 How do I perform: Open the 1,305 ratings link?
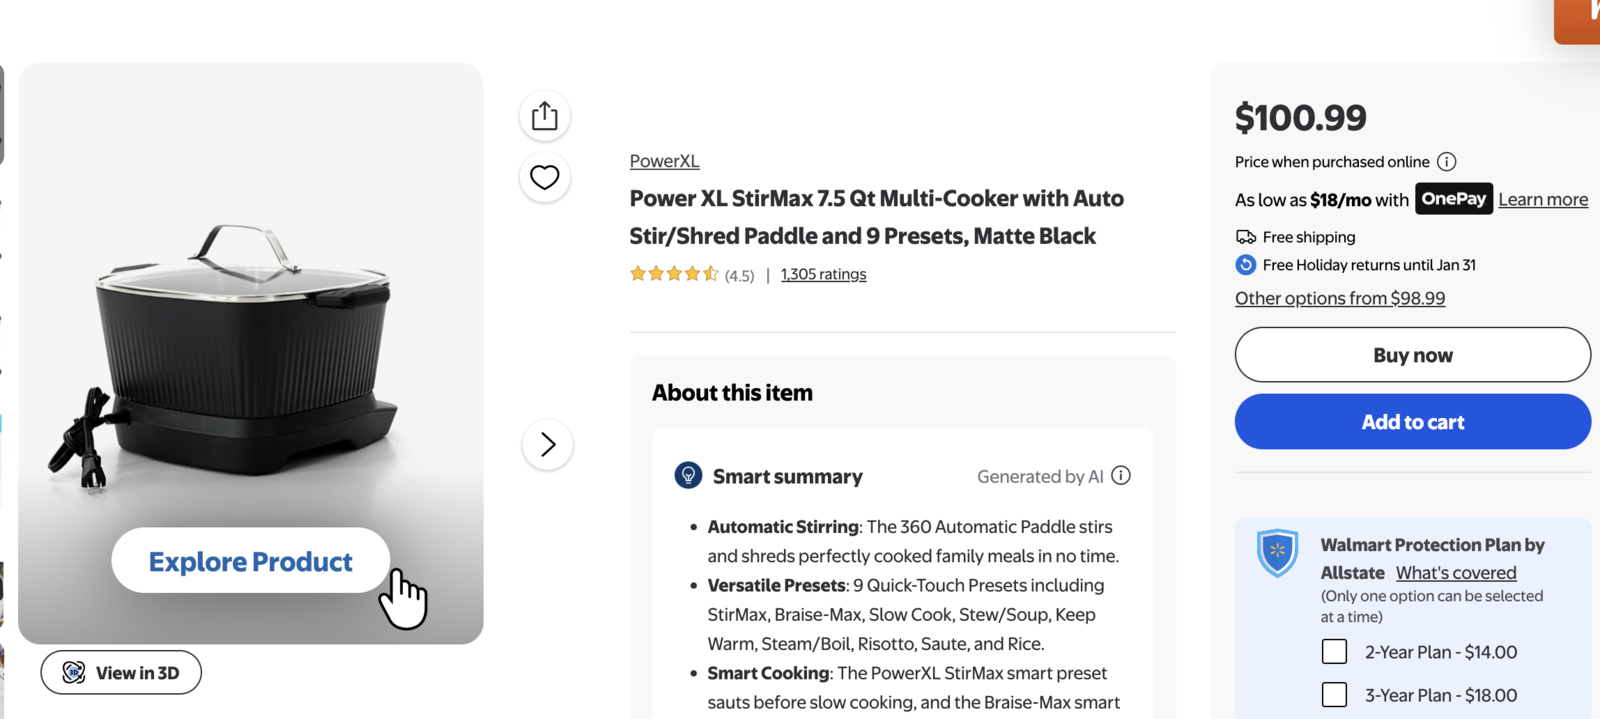(x=823, y=274)
